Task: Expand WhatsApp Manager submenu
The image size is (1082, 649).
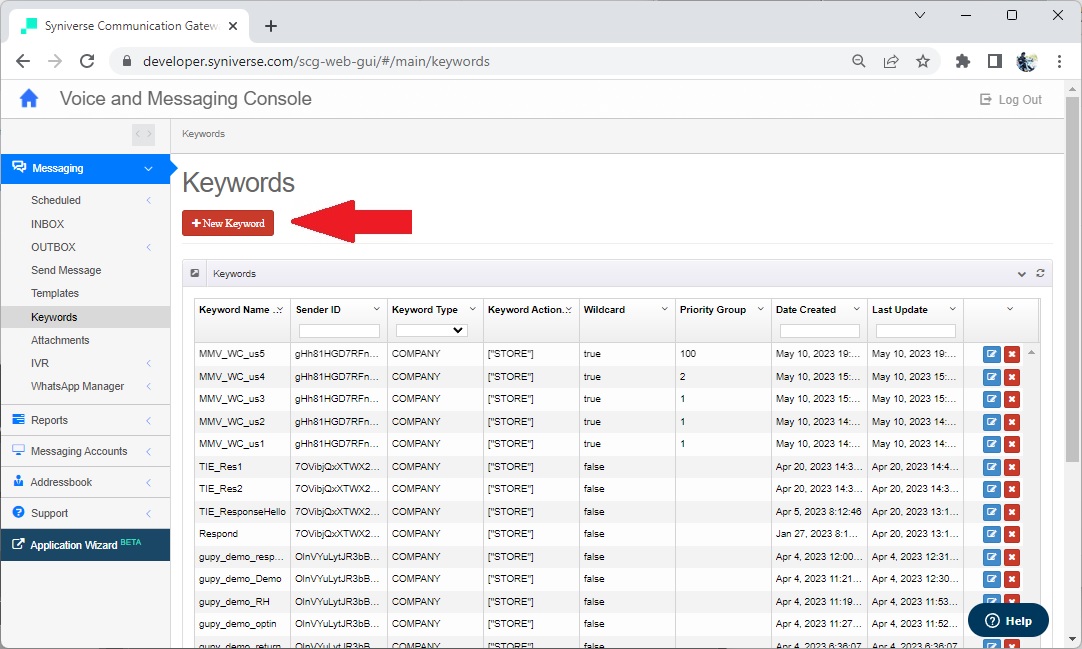Action: (148, 386)
